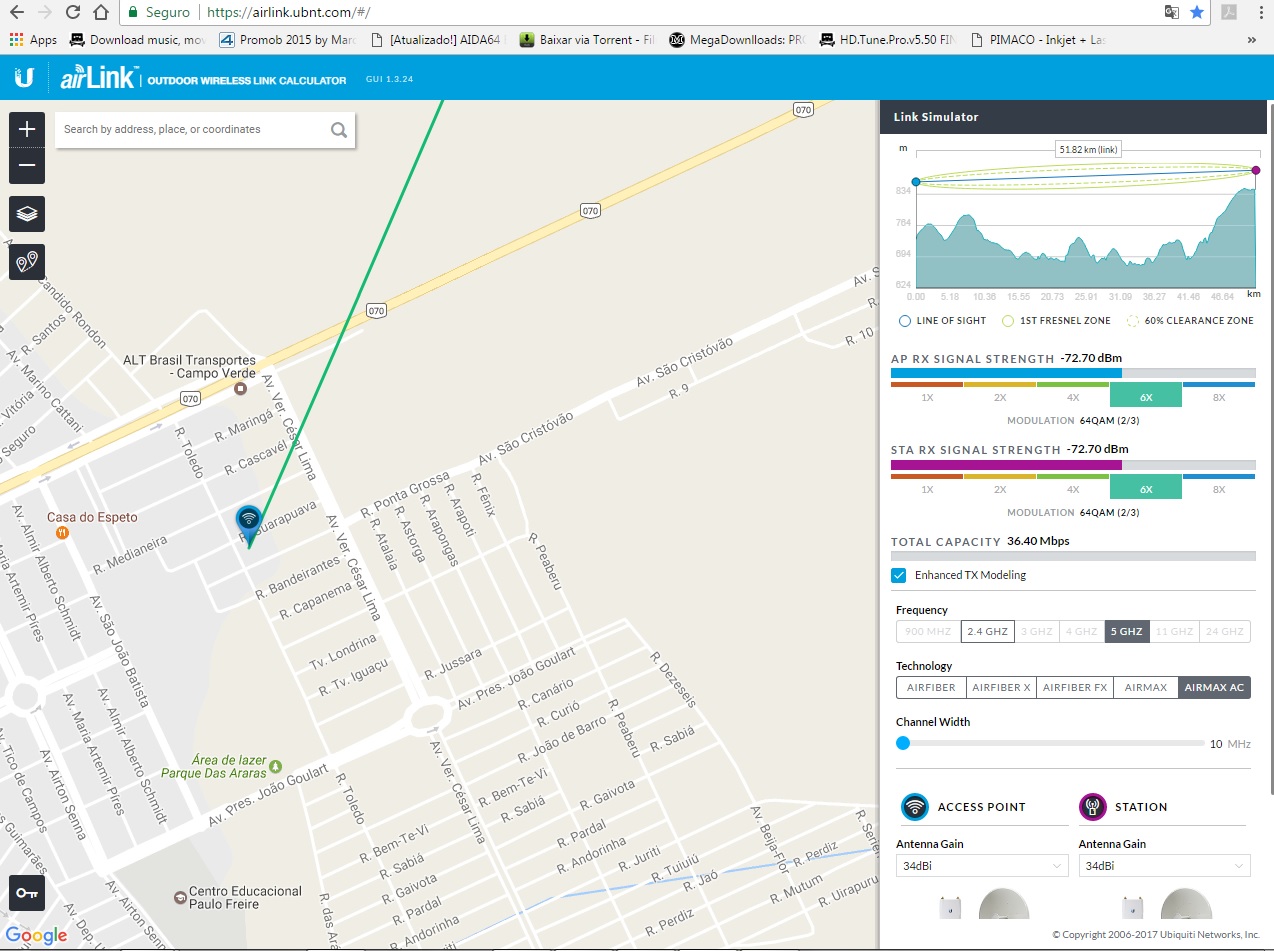Open MegaDownloads bookmark

[x=737, y=40]
